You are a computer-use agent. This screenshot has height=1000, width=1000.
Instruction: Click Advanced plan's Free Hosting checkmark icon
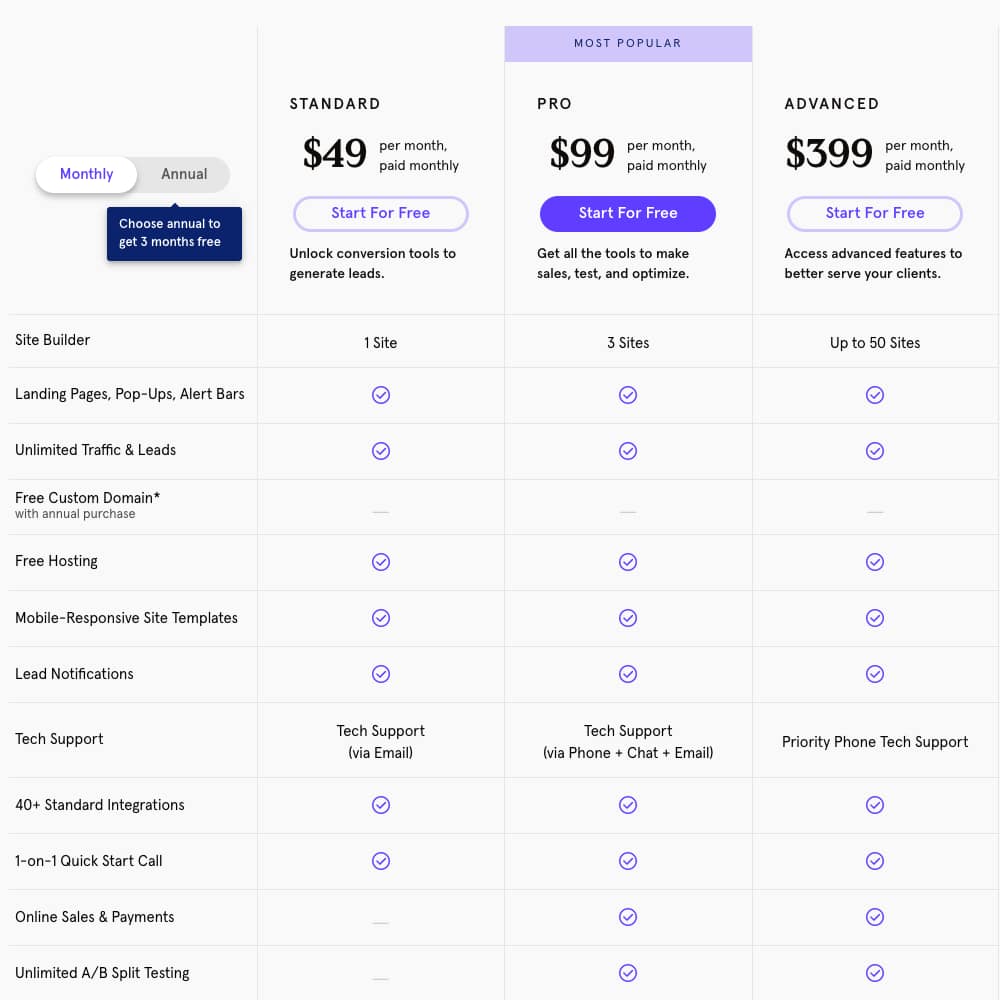click(x=875, y=562)
